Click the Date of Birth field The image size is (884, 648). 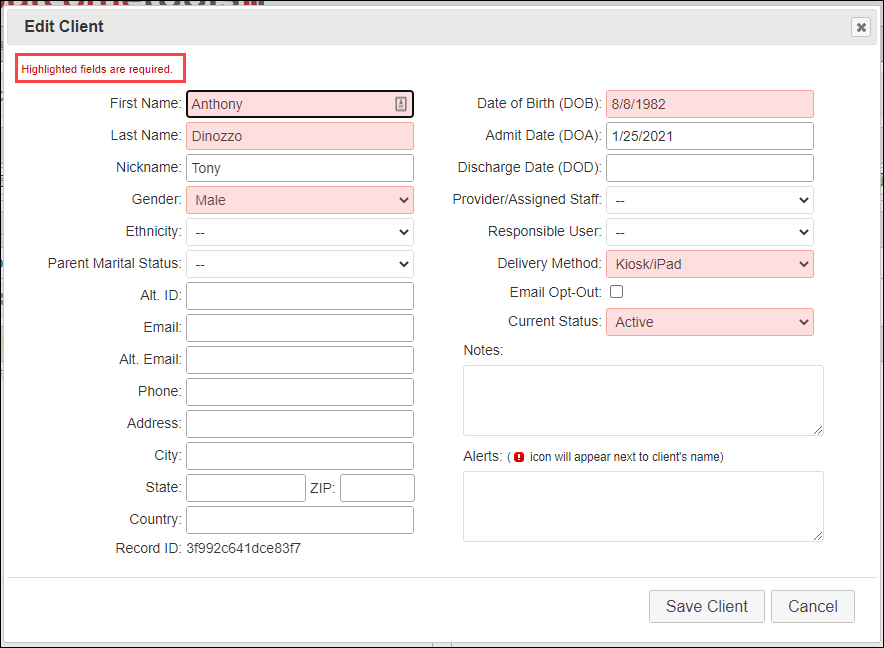click(710, 104)
